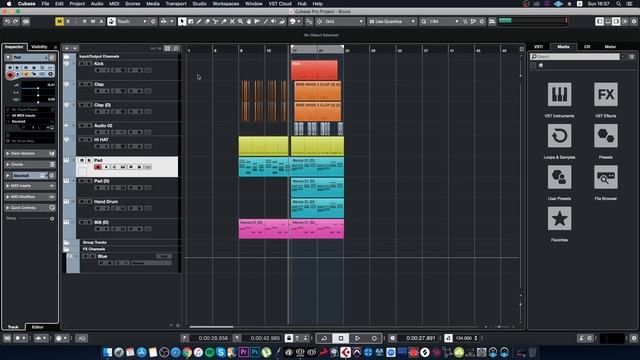The height and width of the screenshot is (360, 640).
Task: Switch to Visibility tab
Action: click(x=39, y=47)
